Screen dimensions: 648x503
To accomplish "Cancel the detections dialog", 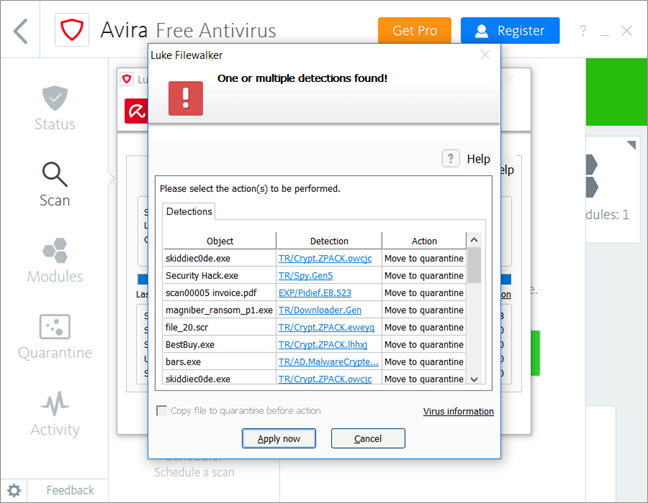I will pos(368,439).
